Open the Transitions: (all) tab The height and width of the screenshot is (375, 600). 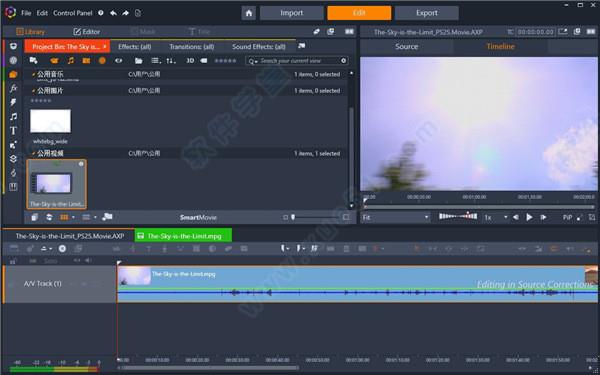coord(192,47)
